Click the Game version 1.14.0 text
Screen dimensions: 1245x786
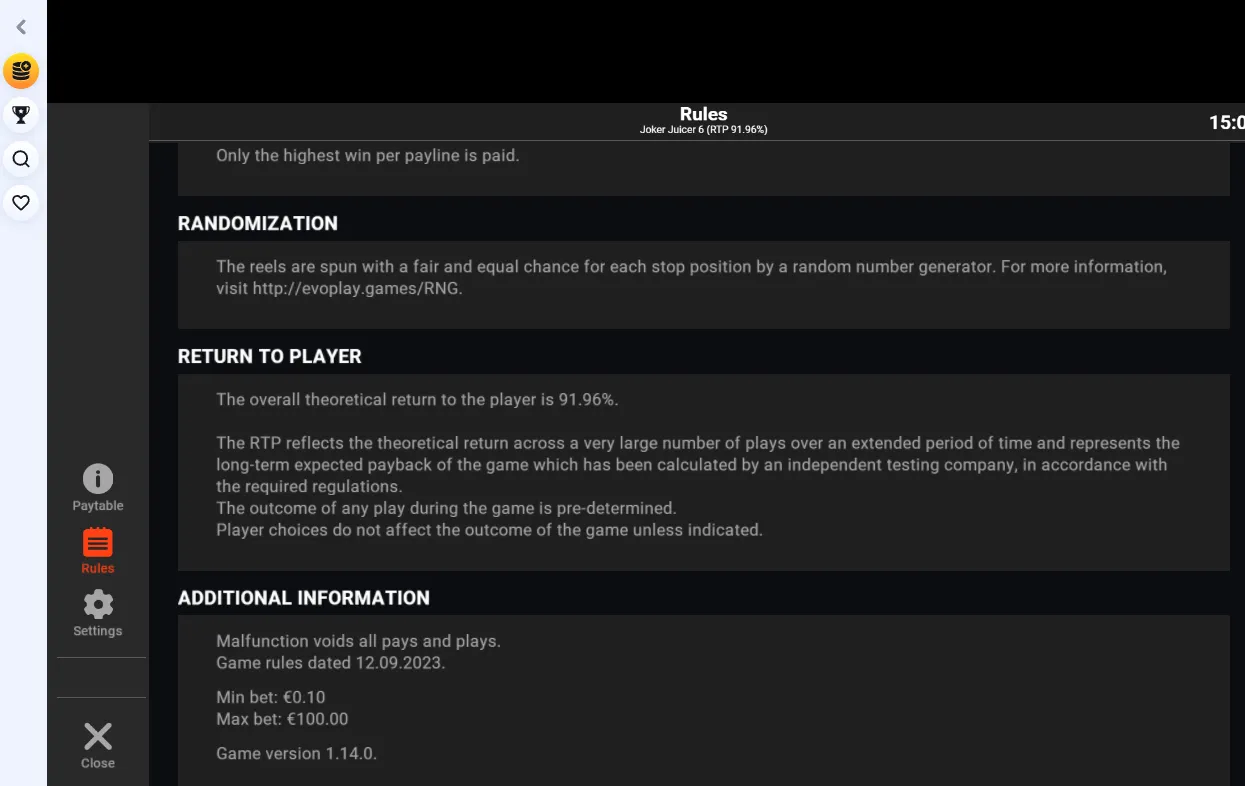point(297,754)
